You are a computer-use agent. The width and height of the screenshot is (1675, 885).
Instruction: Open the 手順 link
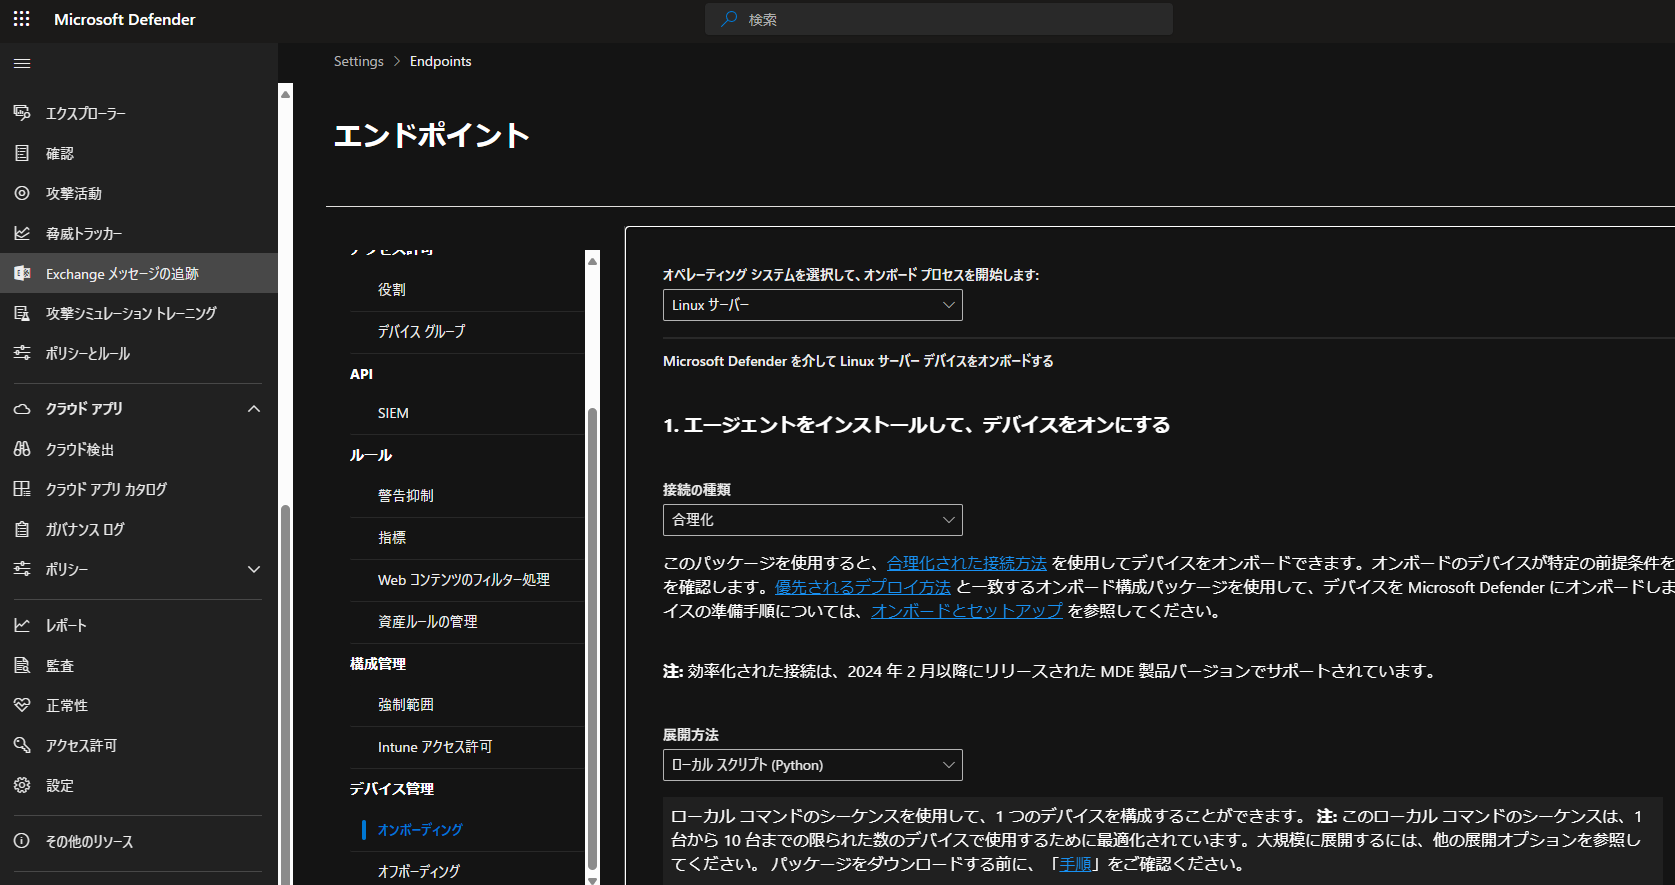click(x=1076, y=864)
